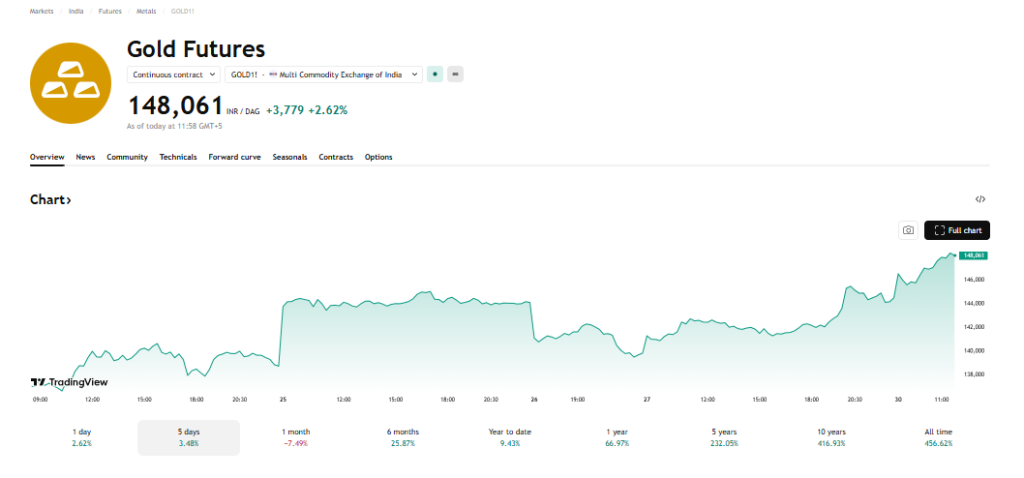Open the embed code icon beside Chart
Viewport: 1024px width, 478px height.
click(980, 199)
